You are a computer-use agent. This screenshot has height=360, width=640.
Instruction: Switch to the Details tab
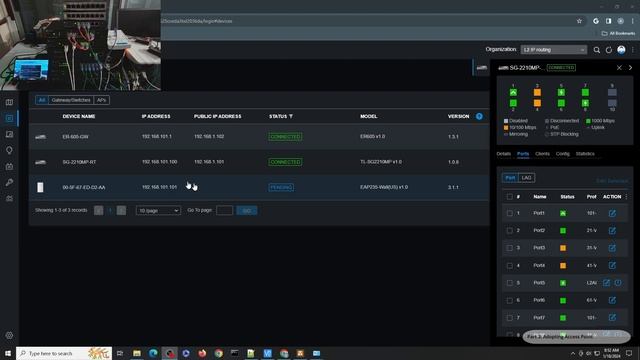click(504, 154)
